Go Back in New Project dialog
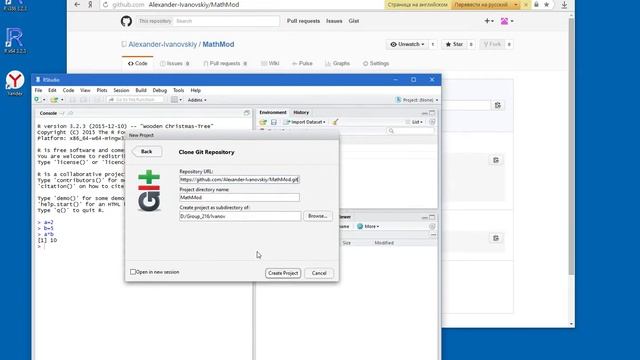The image size is (640, 360). [147, 152]
